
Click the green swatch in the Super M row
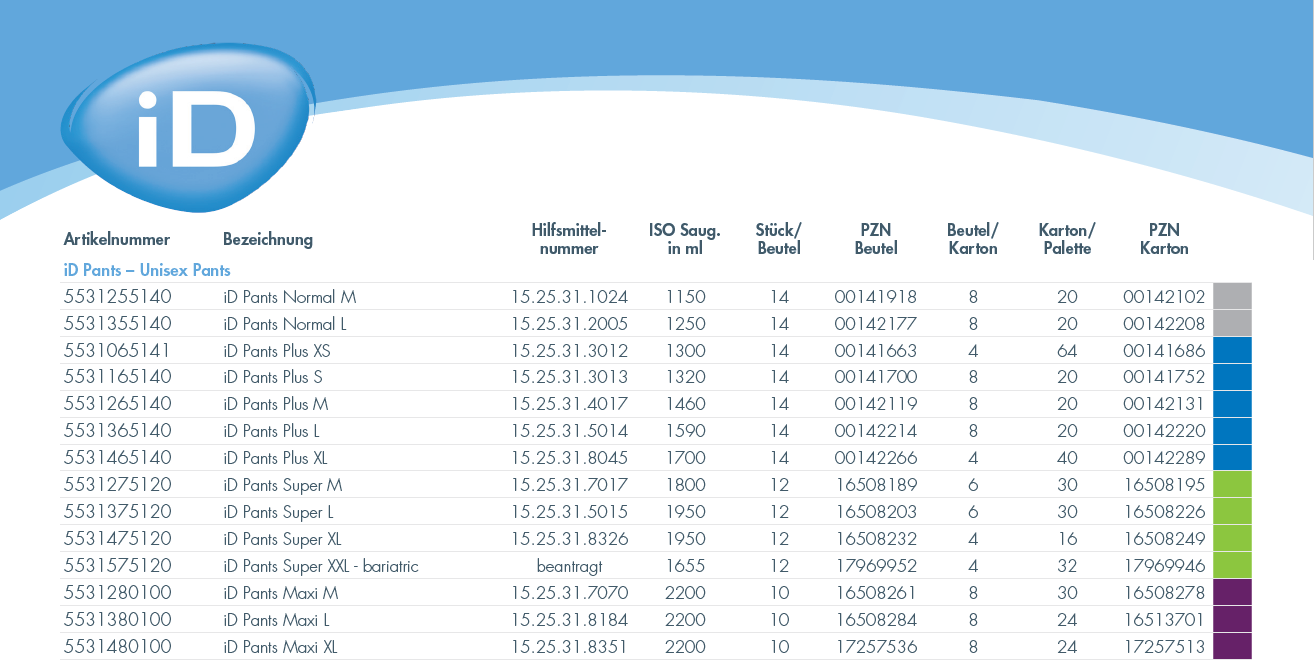[x=1232, y=485]
